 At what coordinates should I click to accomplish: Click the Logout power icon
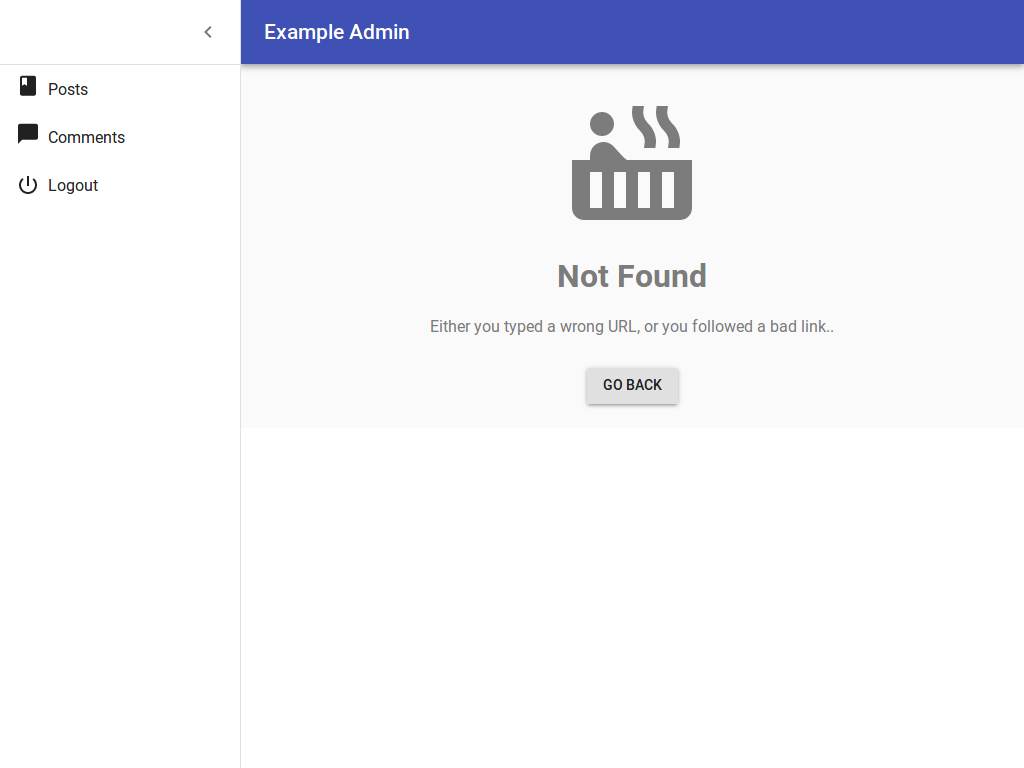click(28, 185)
